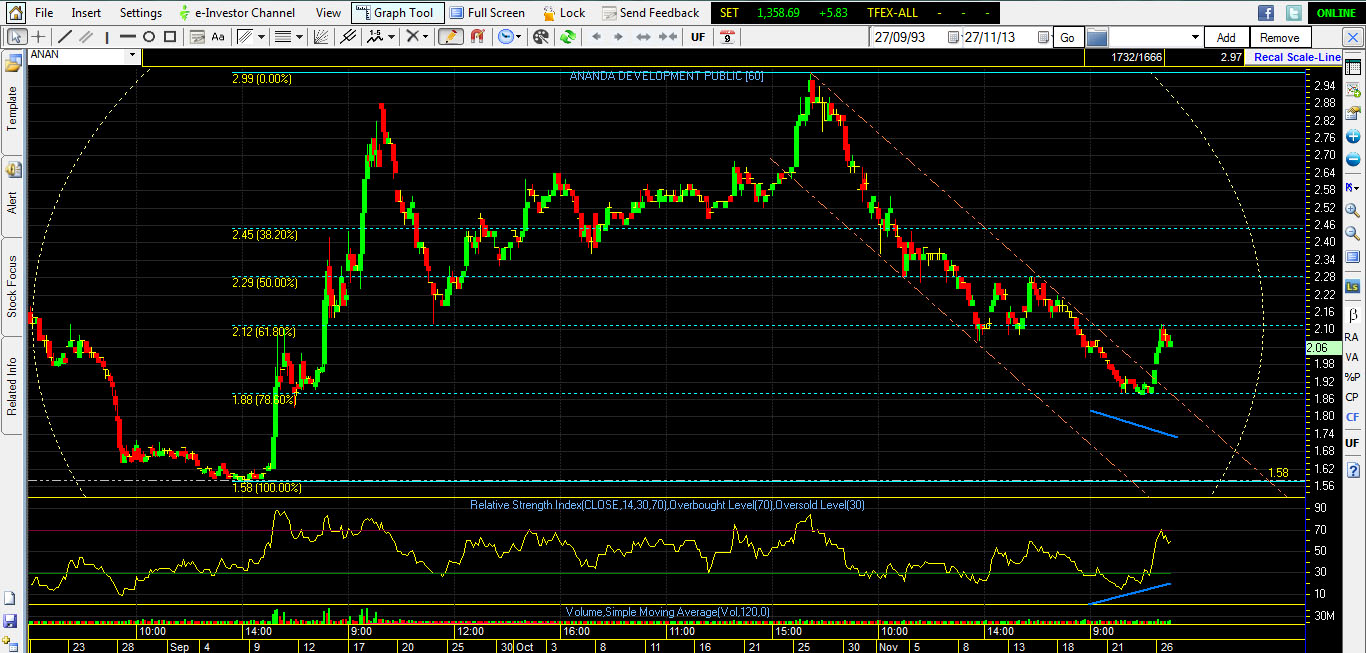Select the horizontal line tool
The image size is (1366, 653).
(127, 37)
